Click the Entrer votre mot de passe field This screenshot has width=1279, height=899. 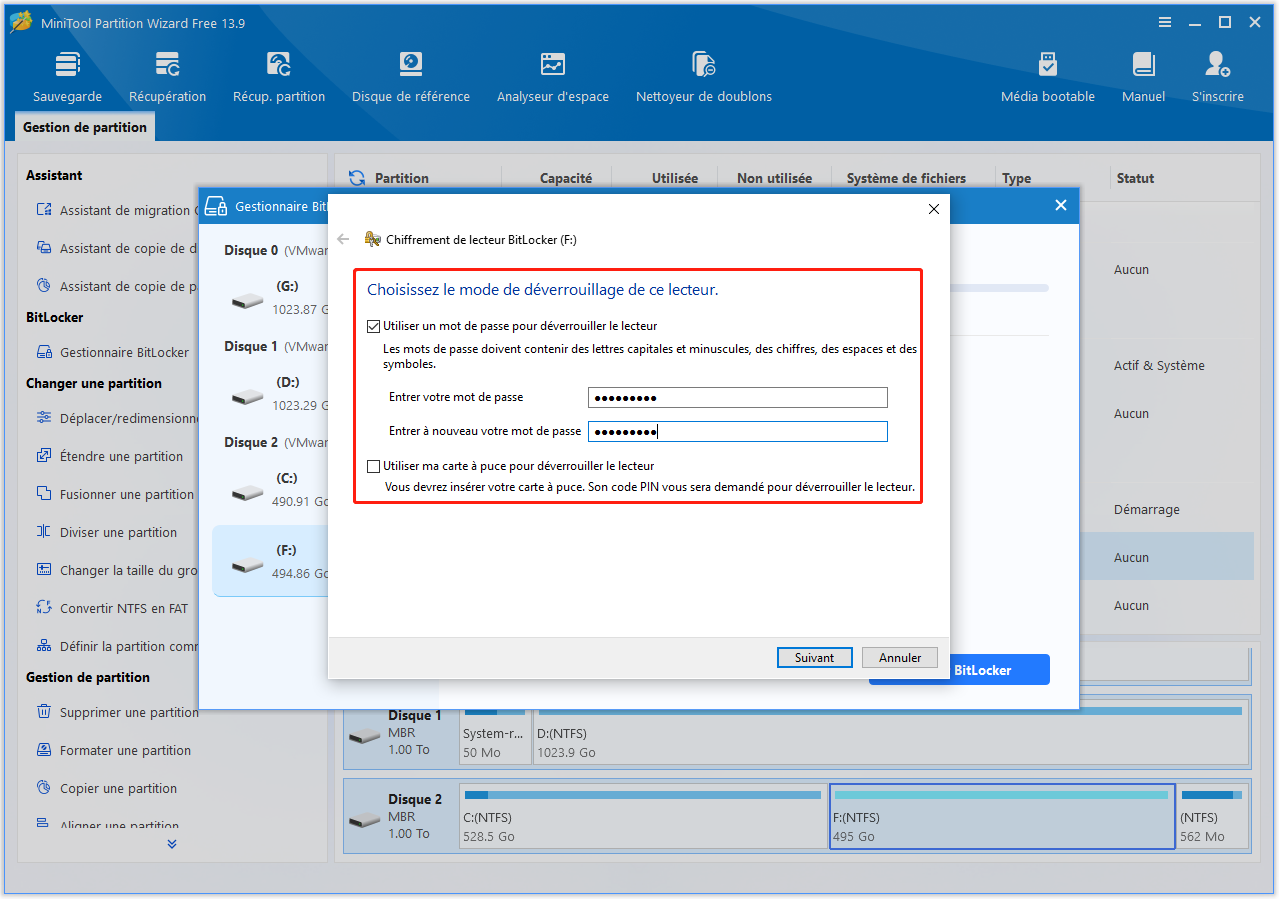tap(738, 398)
